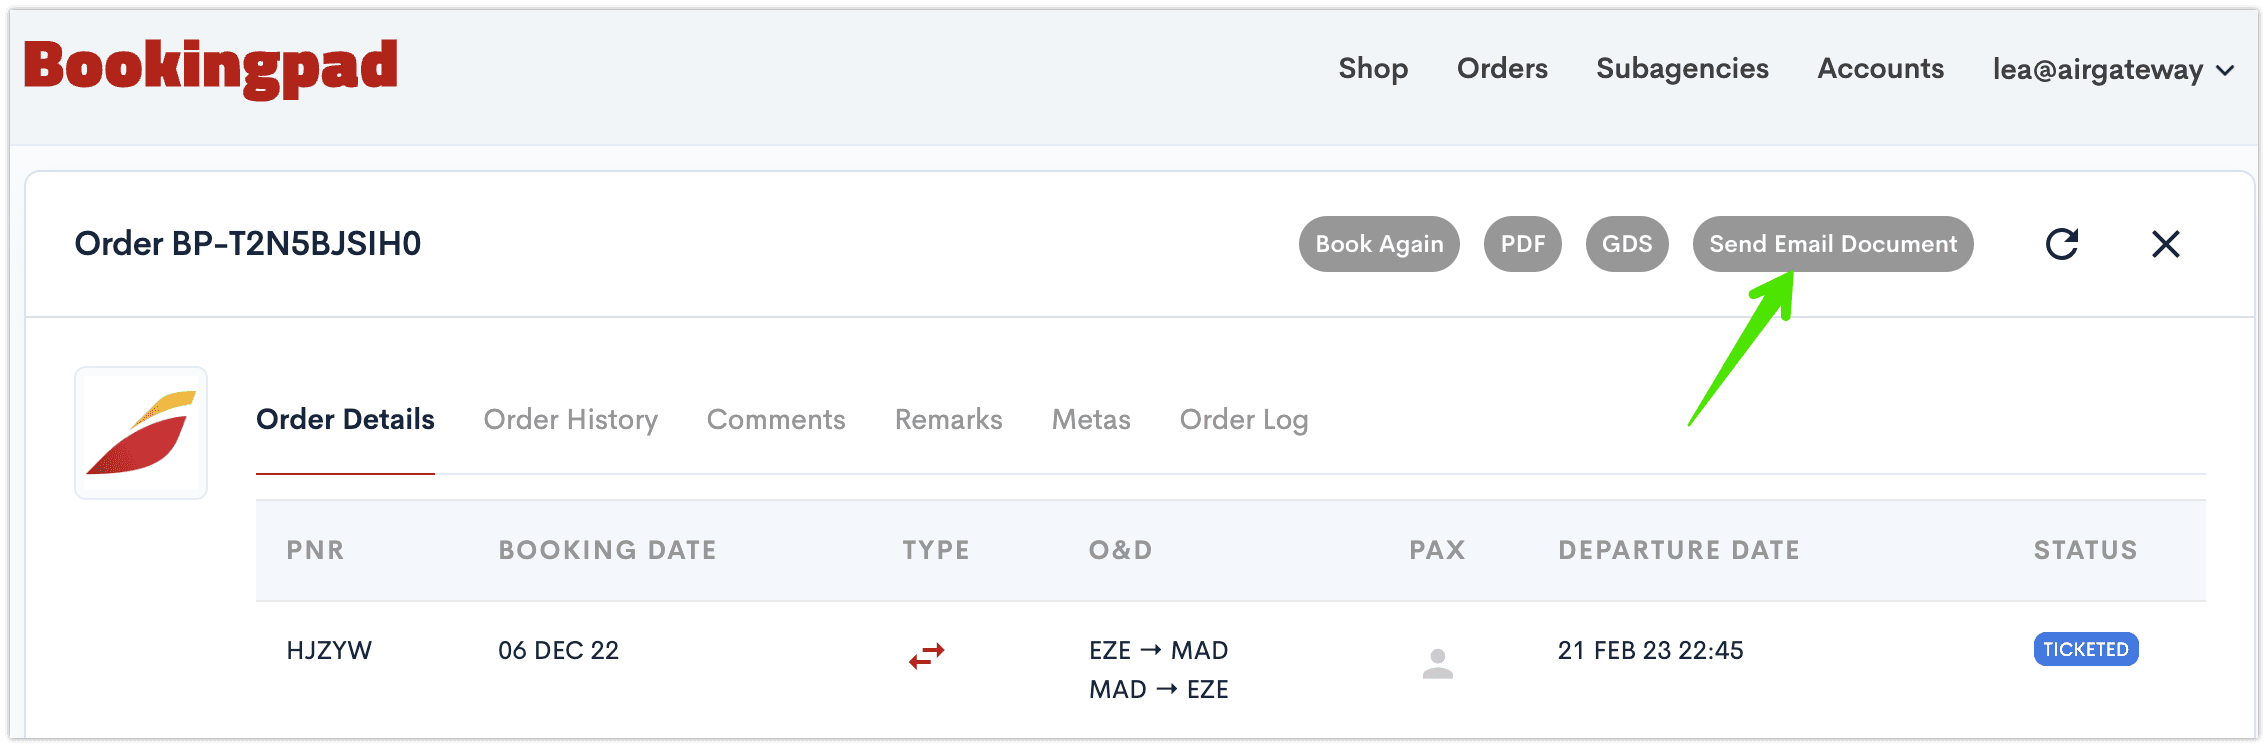Select the Remarks tab
Viewport: 2268px width, 748px height.
click(948, 419)
